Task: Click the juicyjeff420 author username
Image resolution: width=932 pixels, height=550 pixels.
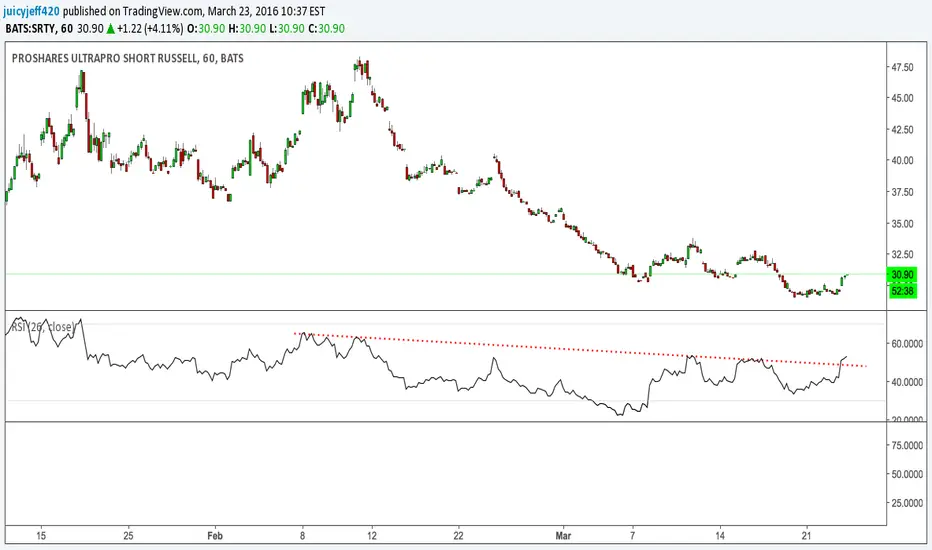Action: [x=31, y=11]
